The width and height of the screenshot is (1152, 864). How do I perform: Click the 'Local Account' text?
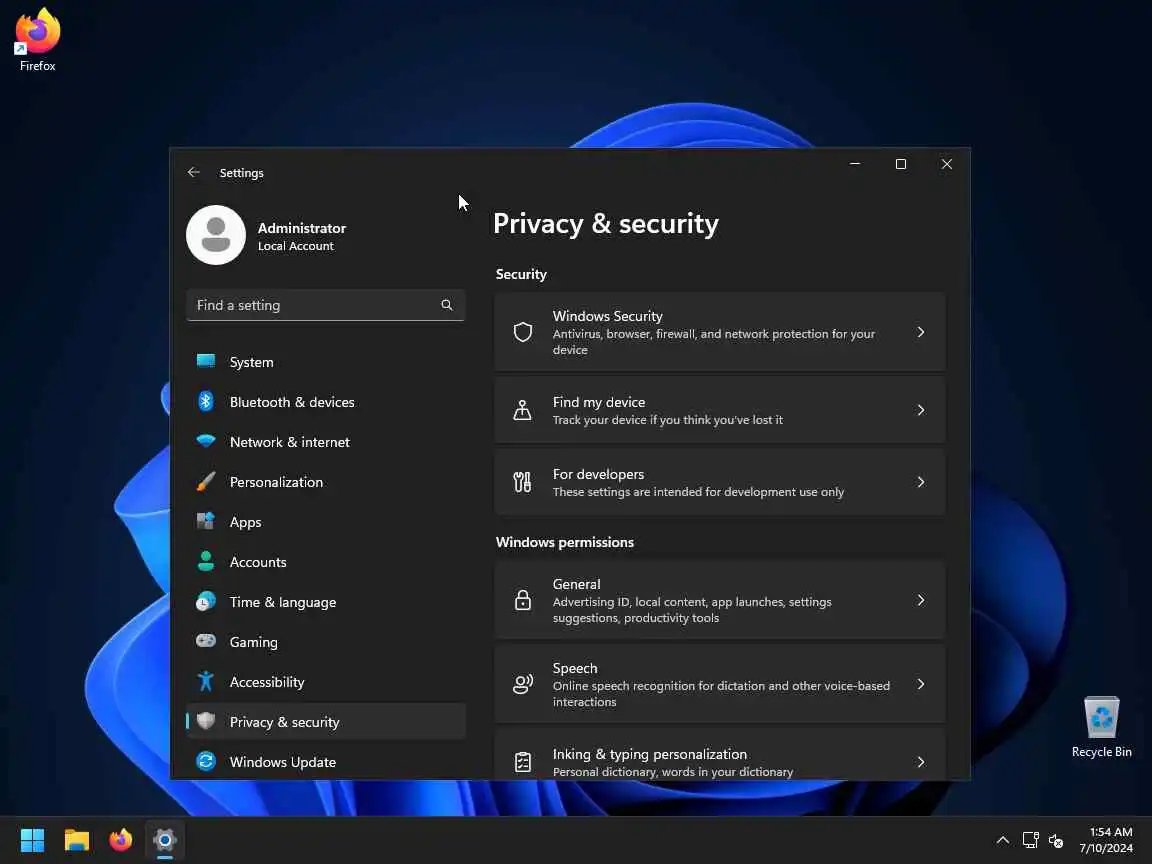tap(295, 246)
